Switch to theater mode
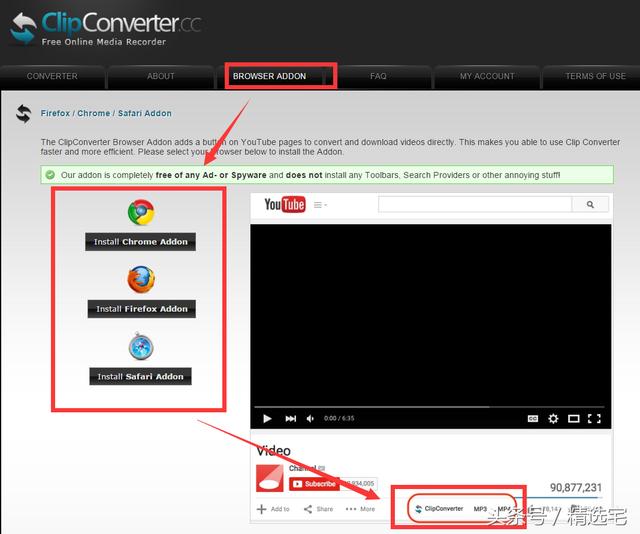This screenshot has height=534, width=640. tap(573, 418)
